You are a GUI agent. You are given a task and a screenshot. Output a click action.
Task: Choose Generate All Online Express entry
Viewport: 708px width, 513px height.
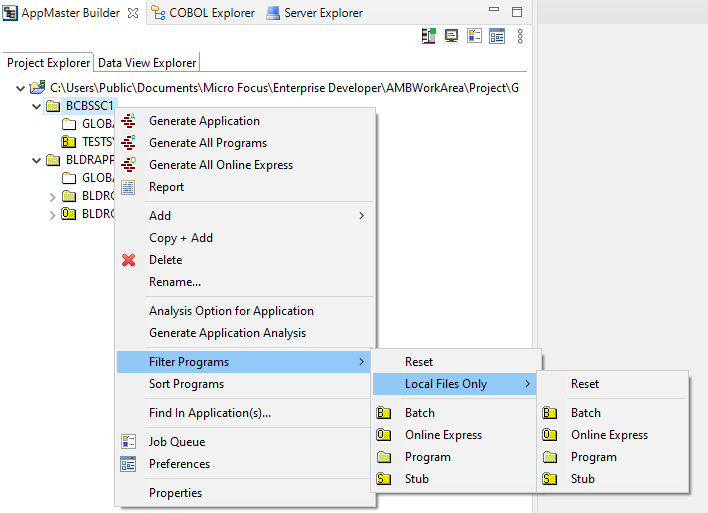click(x=246, y=165)
